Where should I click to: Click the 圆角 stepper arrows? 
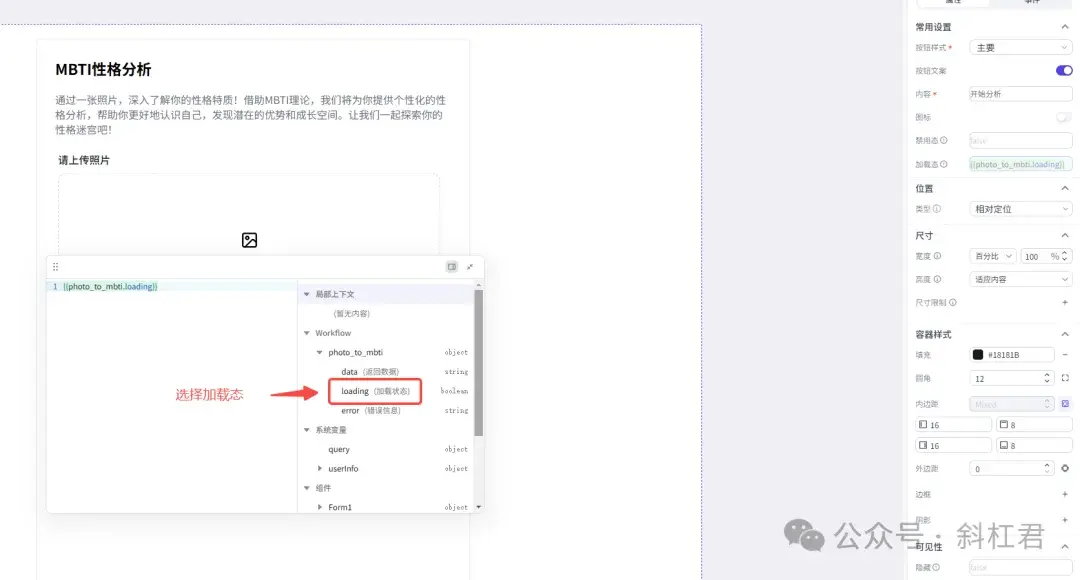[1047, 378]
